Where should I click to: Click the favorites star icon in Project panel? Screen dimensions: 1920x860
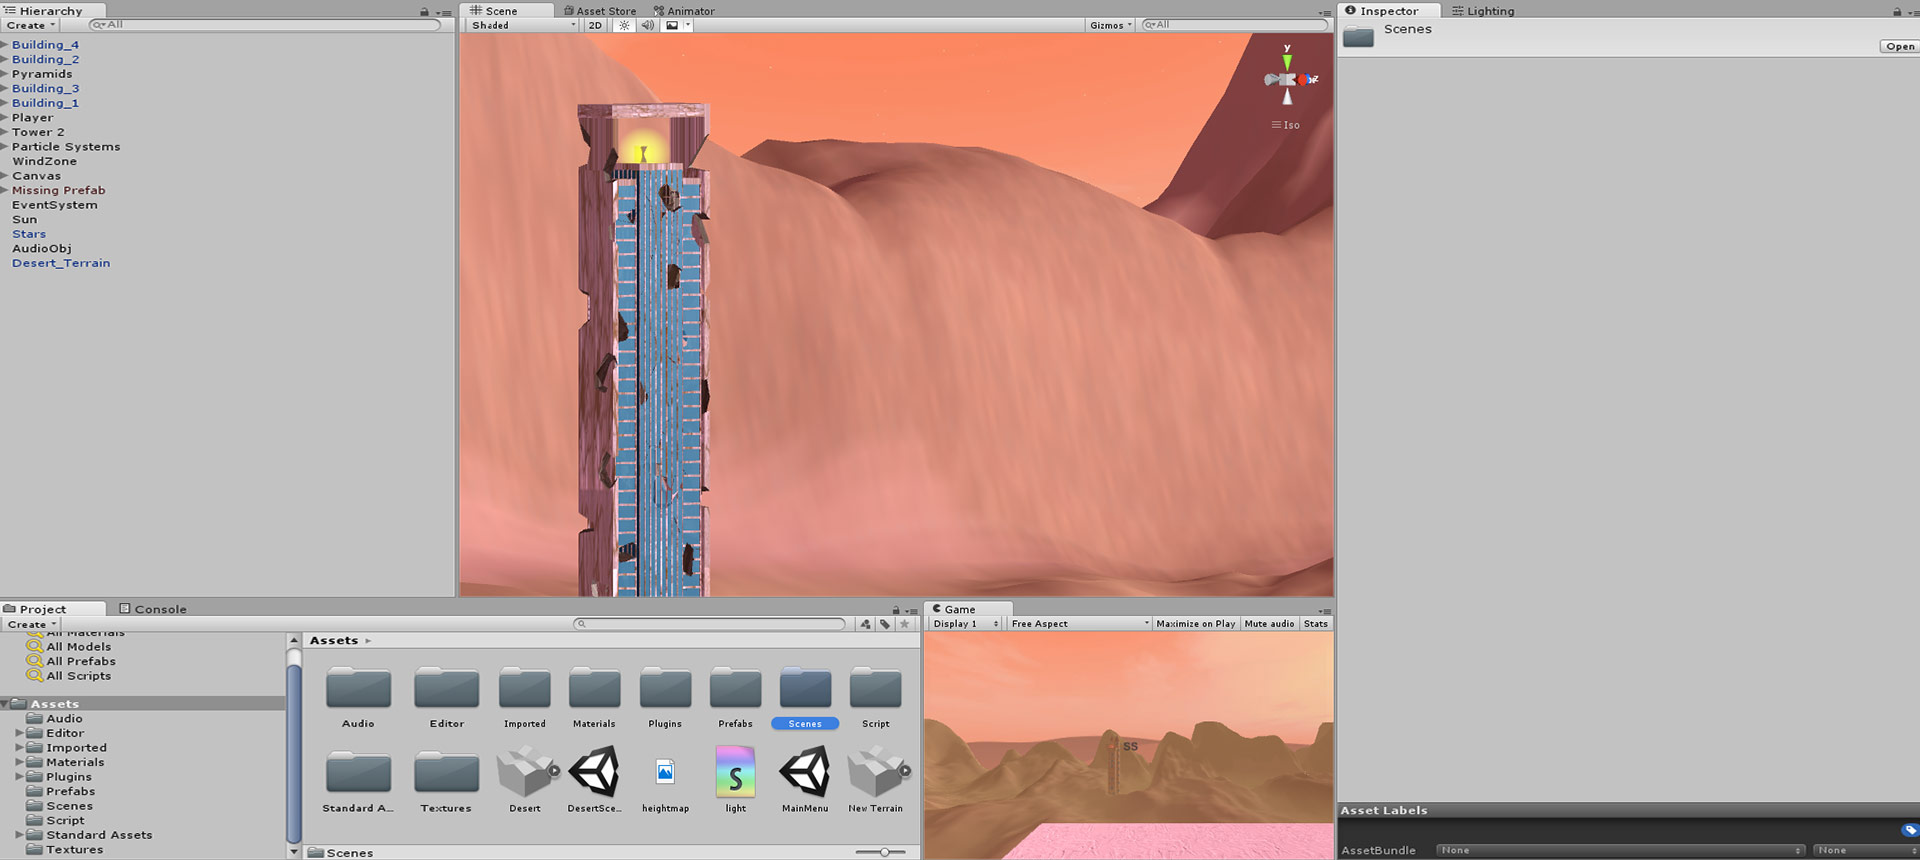coord(905,624)
